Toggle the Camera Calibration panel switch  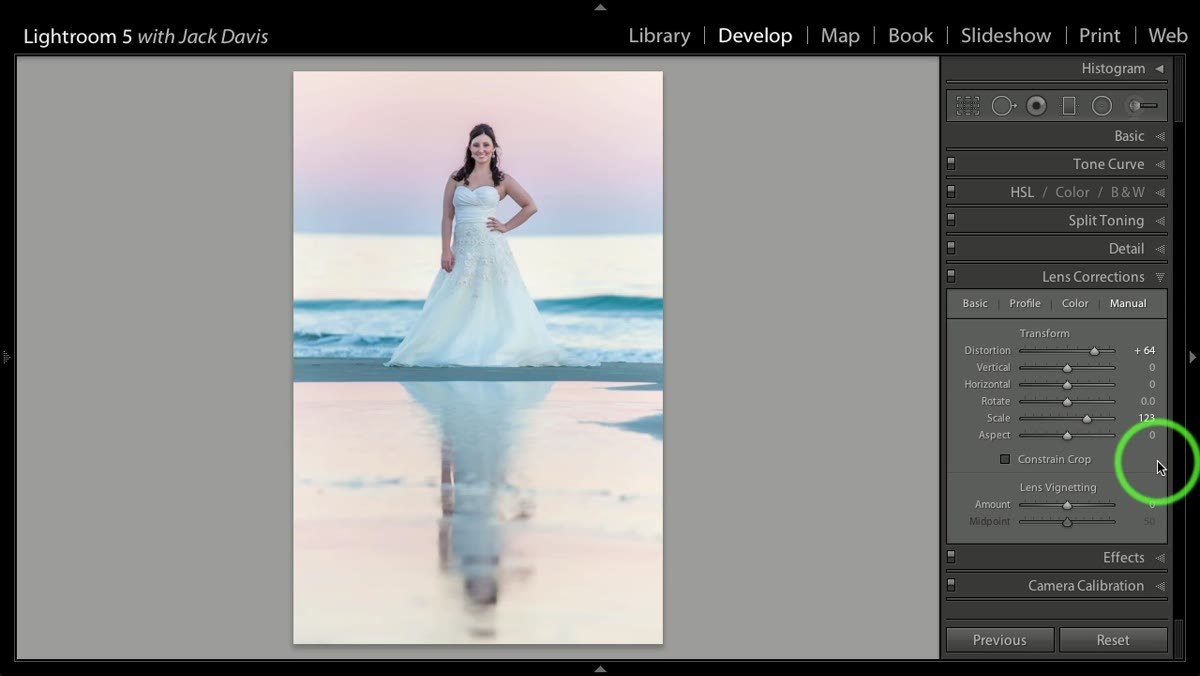(951, 584)
